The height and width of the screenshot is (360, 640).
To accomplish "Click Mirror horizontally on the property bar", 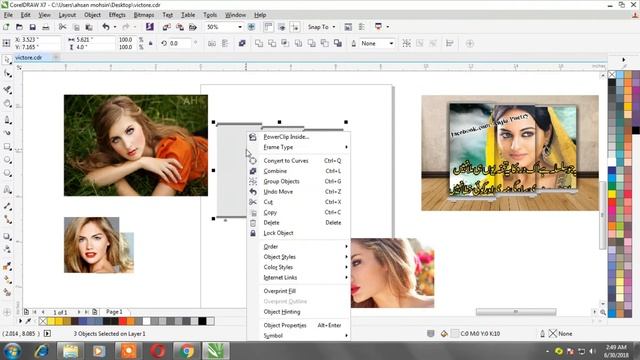I will pos(211,43).
